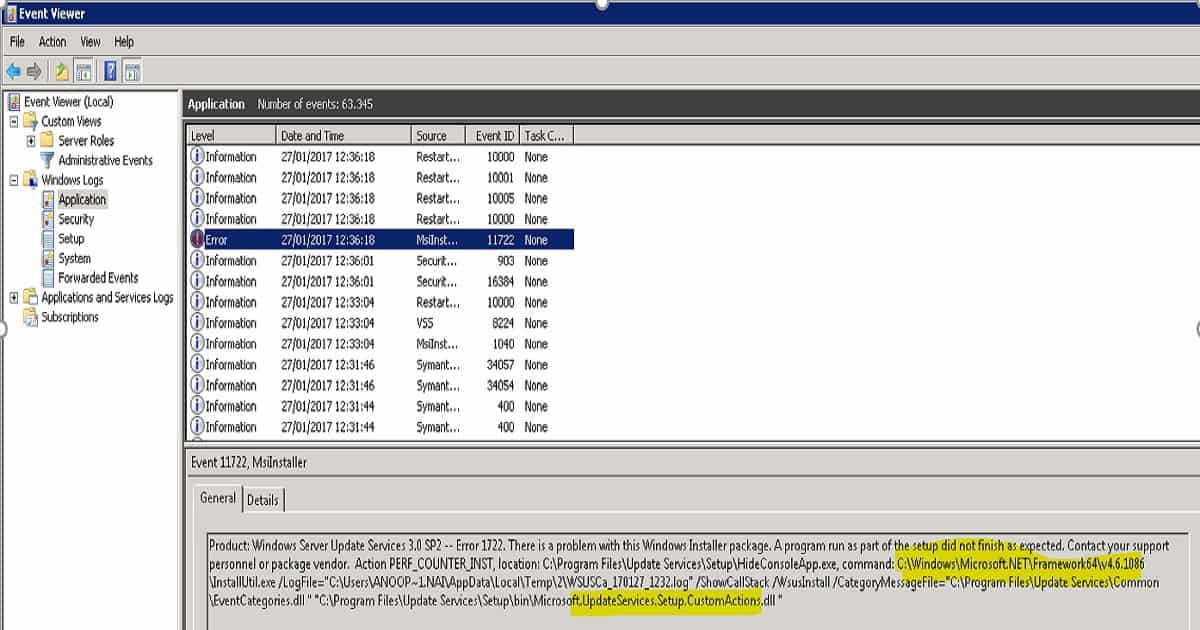
Task: Sort by the Source column header
Action: (x=439, y=136)
